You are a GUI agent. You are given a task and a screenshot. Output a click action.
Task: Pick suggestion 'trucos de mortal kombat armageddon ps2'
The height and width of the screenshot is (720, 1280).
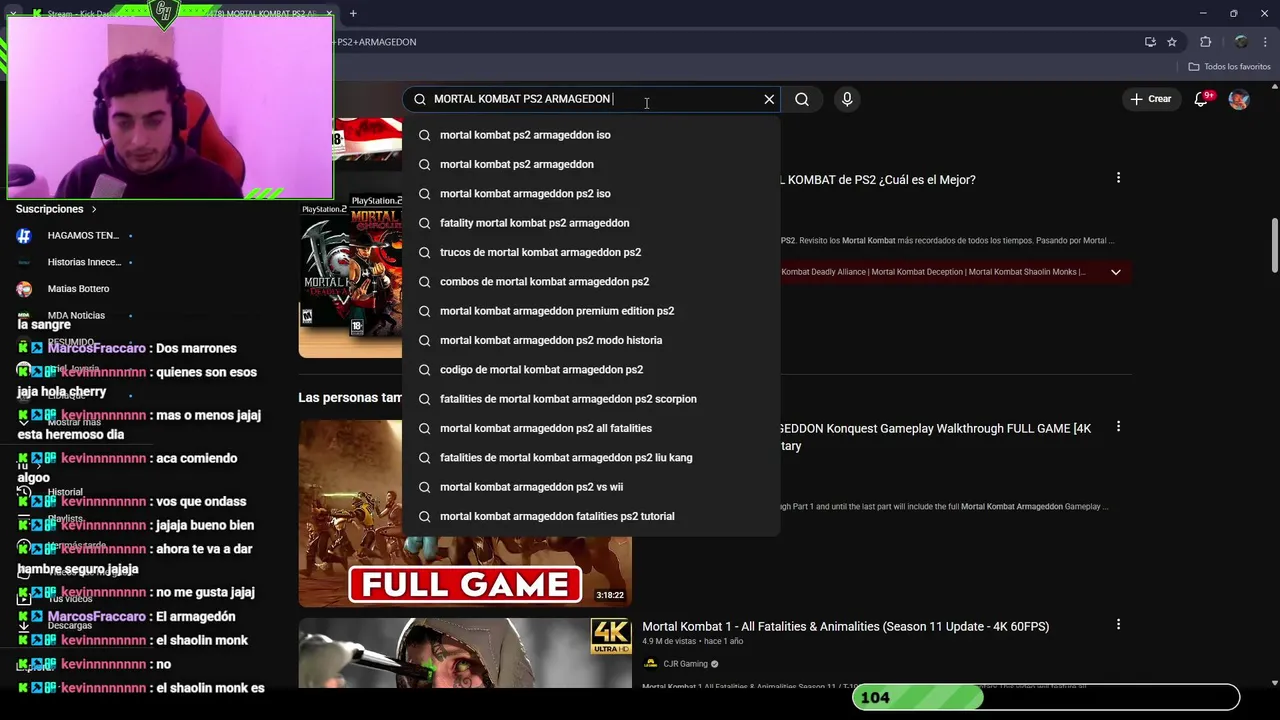591,252
